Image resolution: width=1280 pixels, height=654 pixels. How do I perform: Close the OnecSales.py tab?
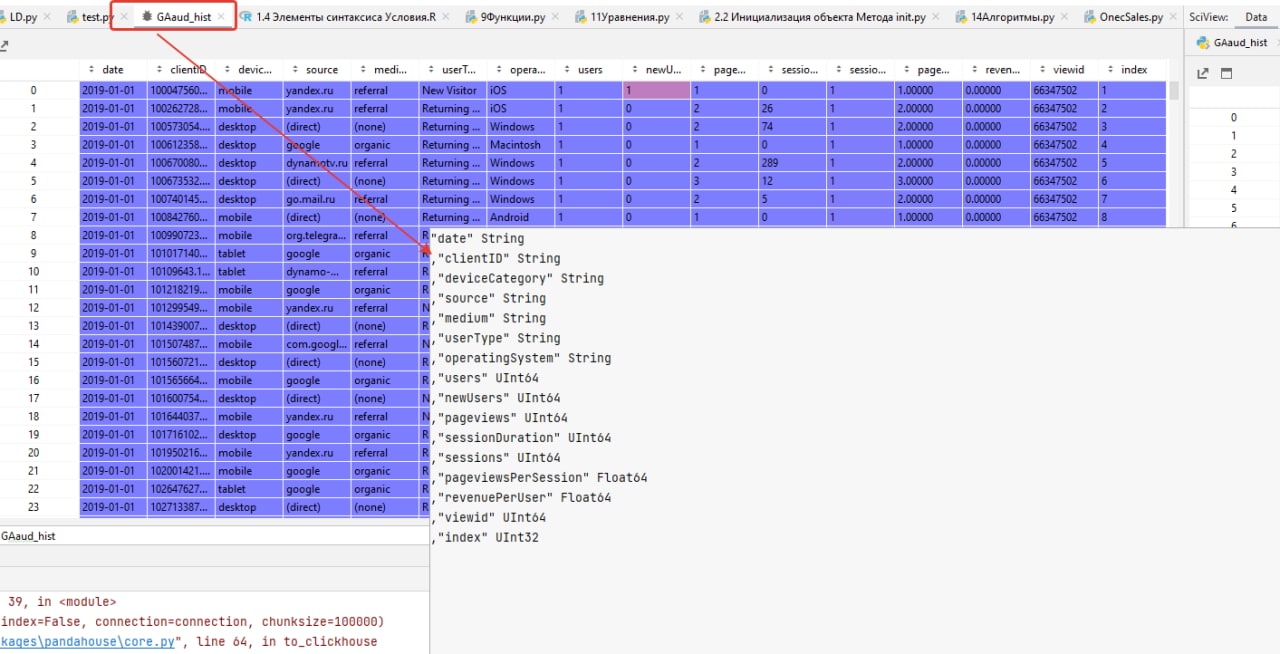pyautogui.click(x=1173, y=17)
